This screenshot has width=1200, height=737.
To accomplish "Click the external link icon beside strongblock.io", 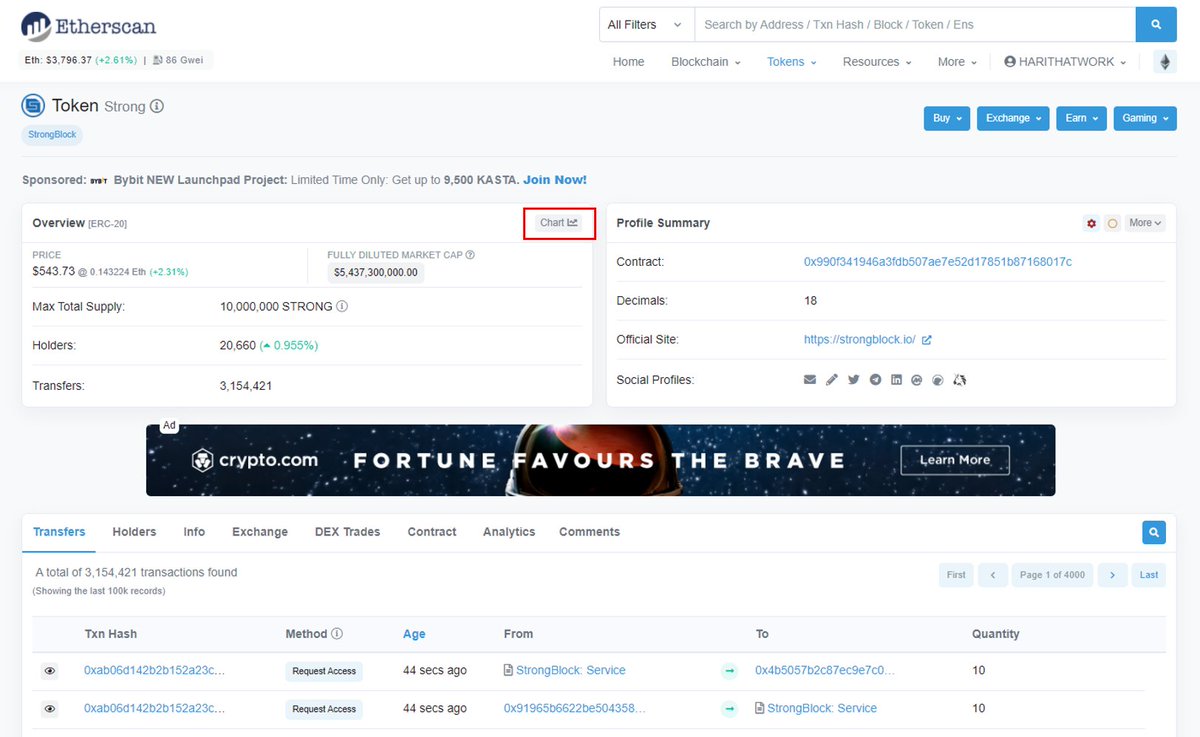I will (x=927, y=340).
